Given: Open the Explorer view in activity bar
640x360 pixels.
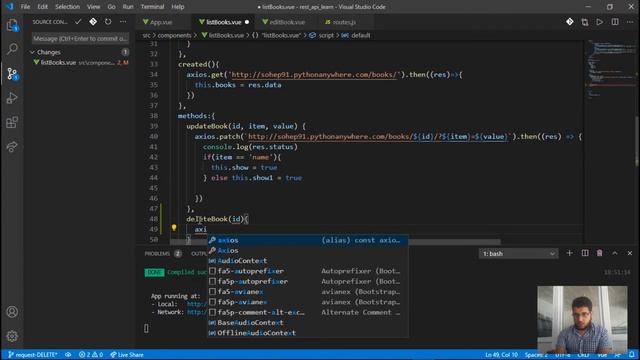Looking at the screenshot, I should (x=12, y=25).
